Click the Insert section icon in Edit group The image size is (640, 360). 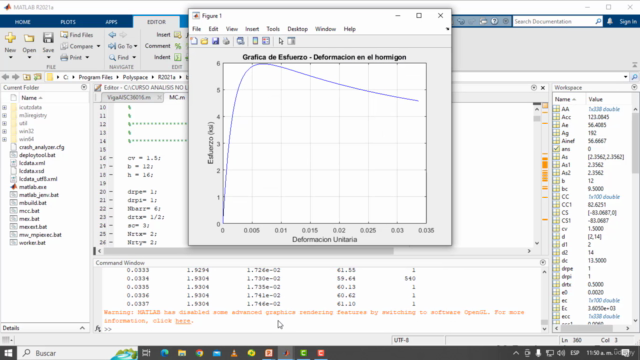(178, 35)
